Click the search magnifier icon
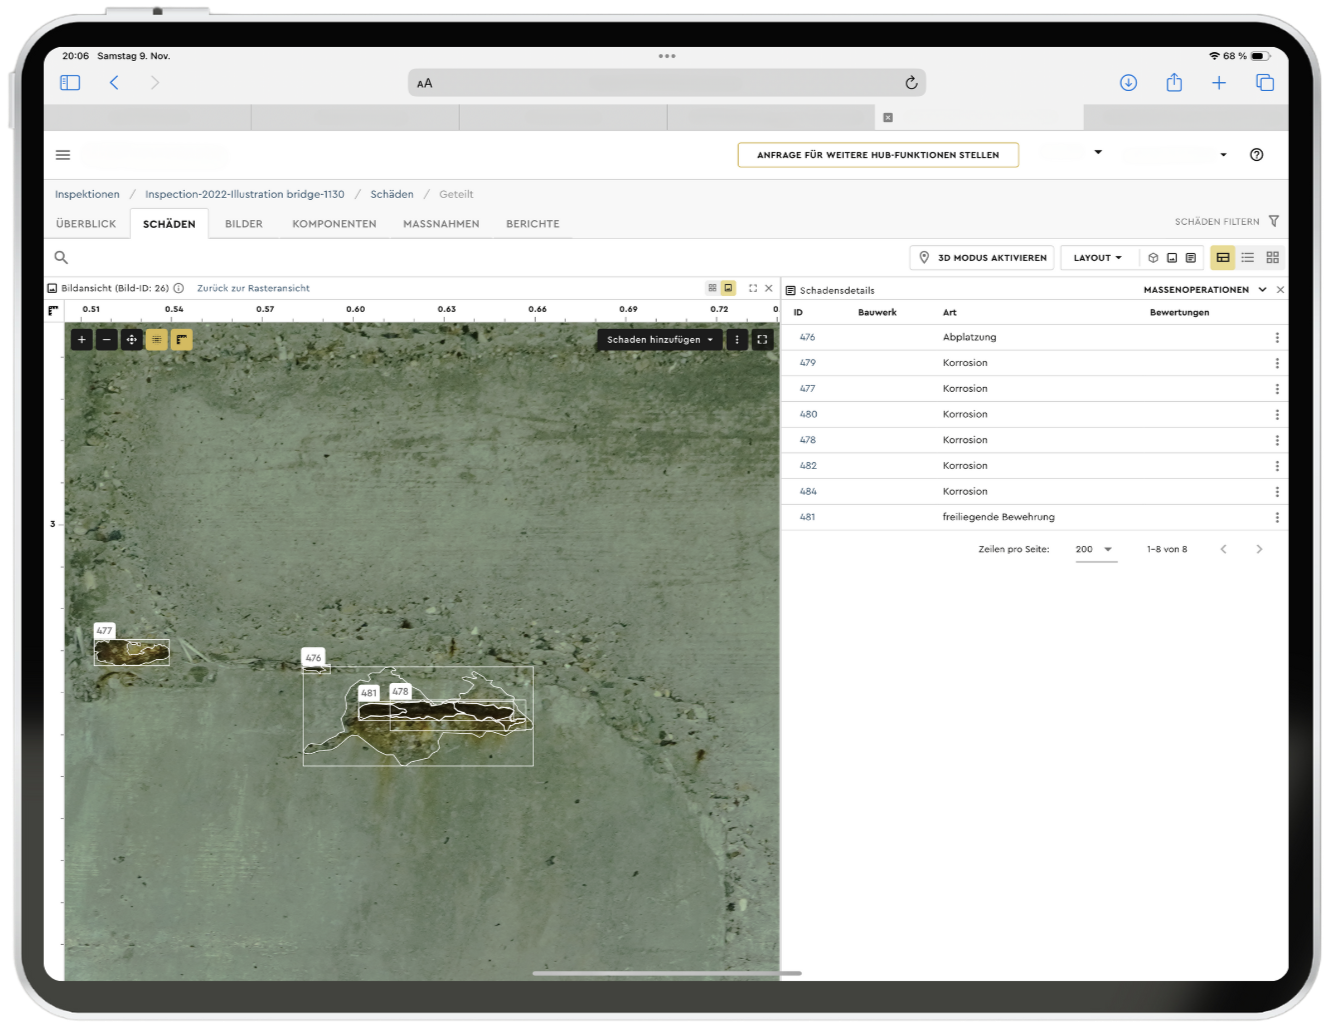 (61, 258)
